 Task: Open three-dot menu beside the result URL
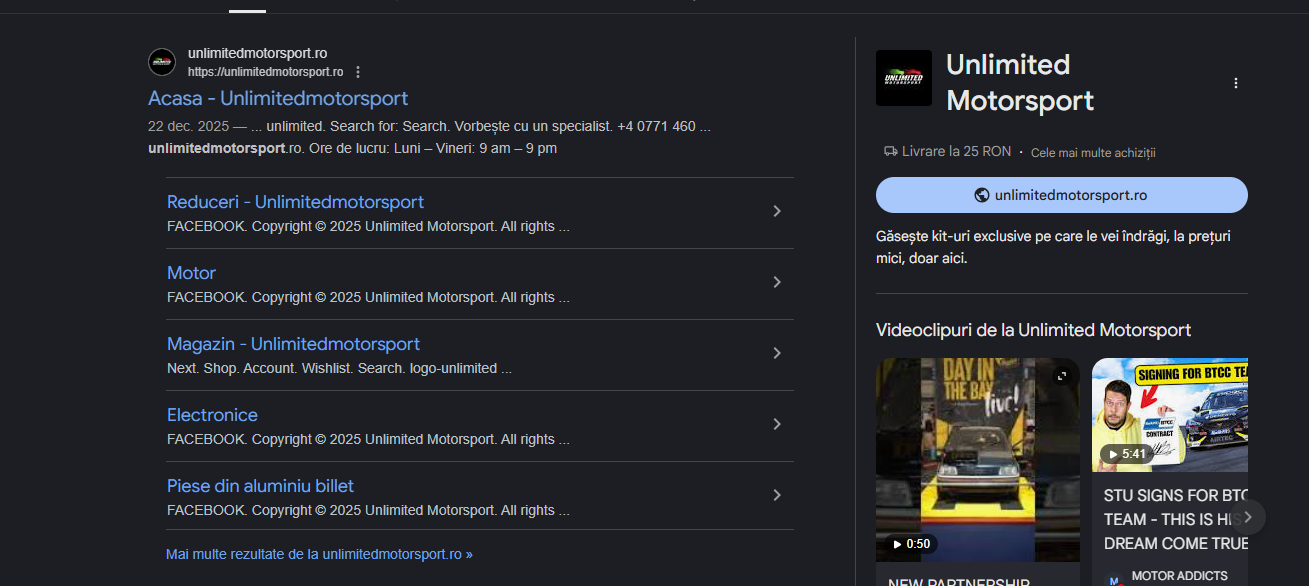pyautogui.click(x=358, y=72)
